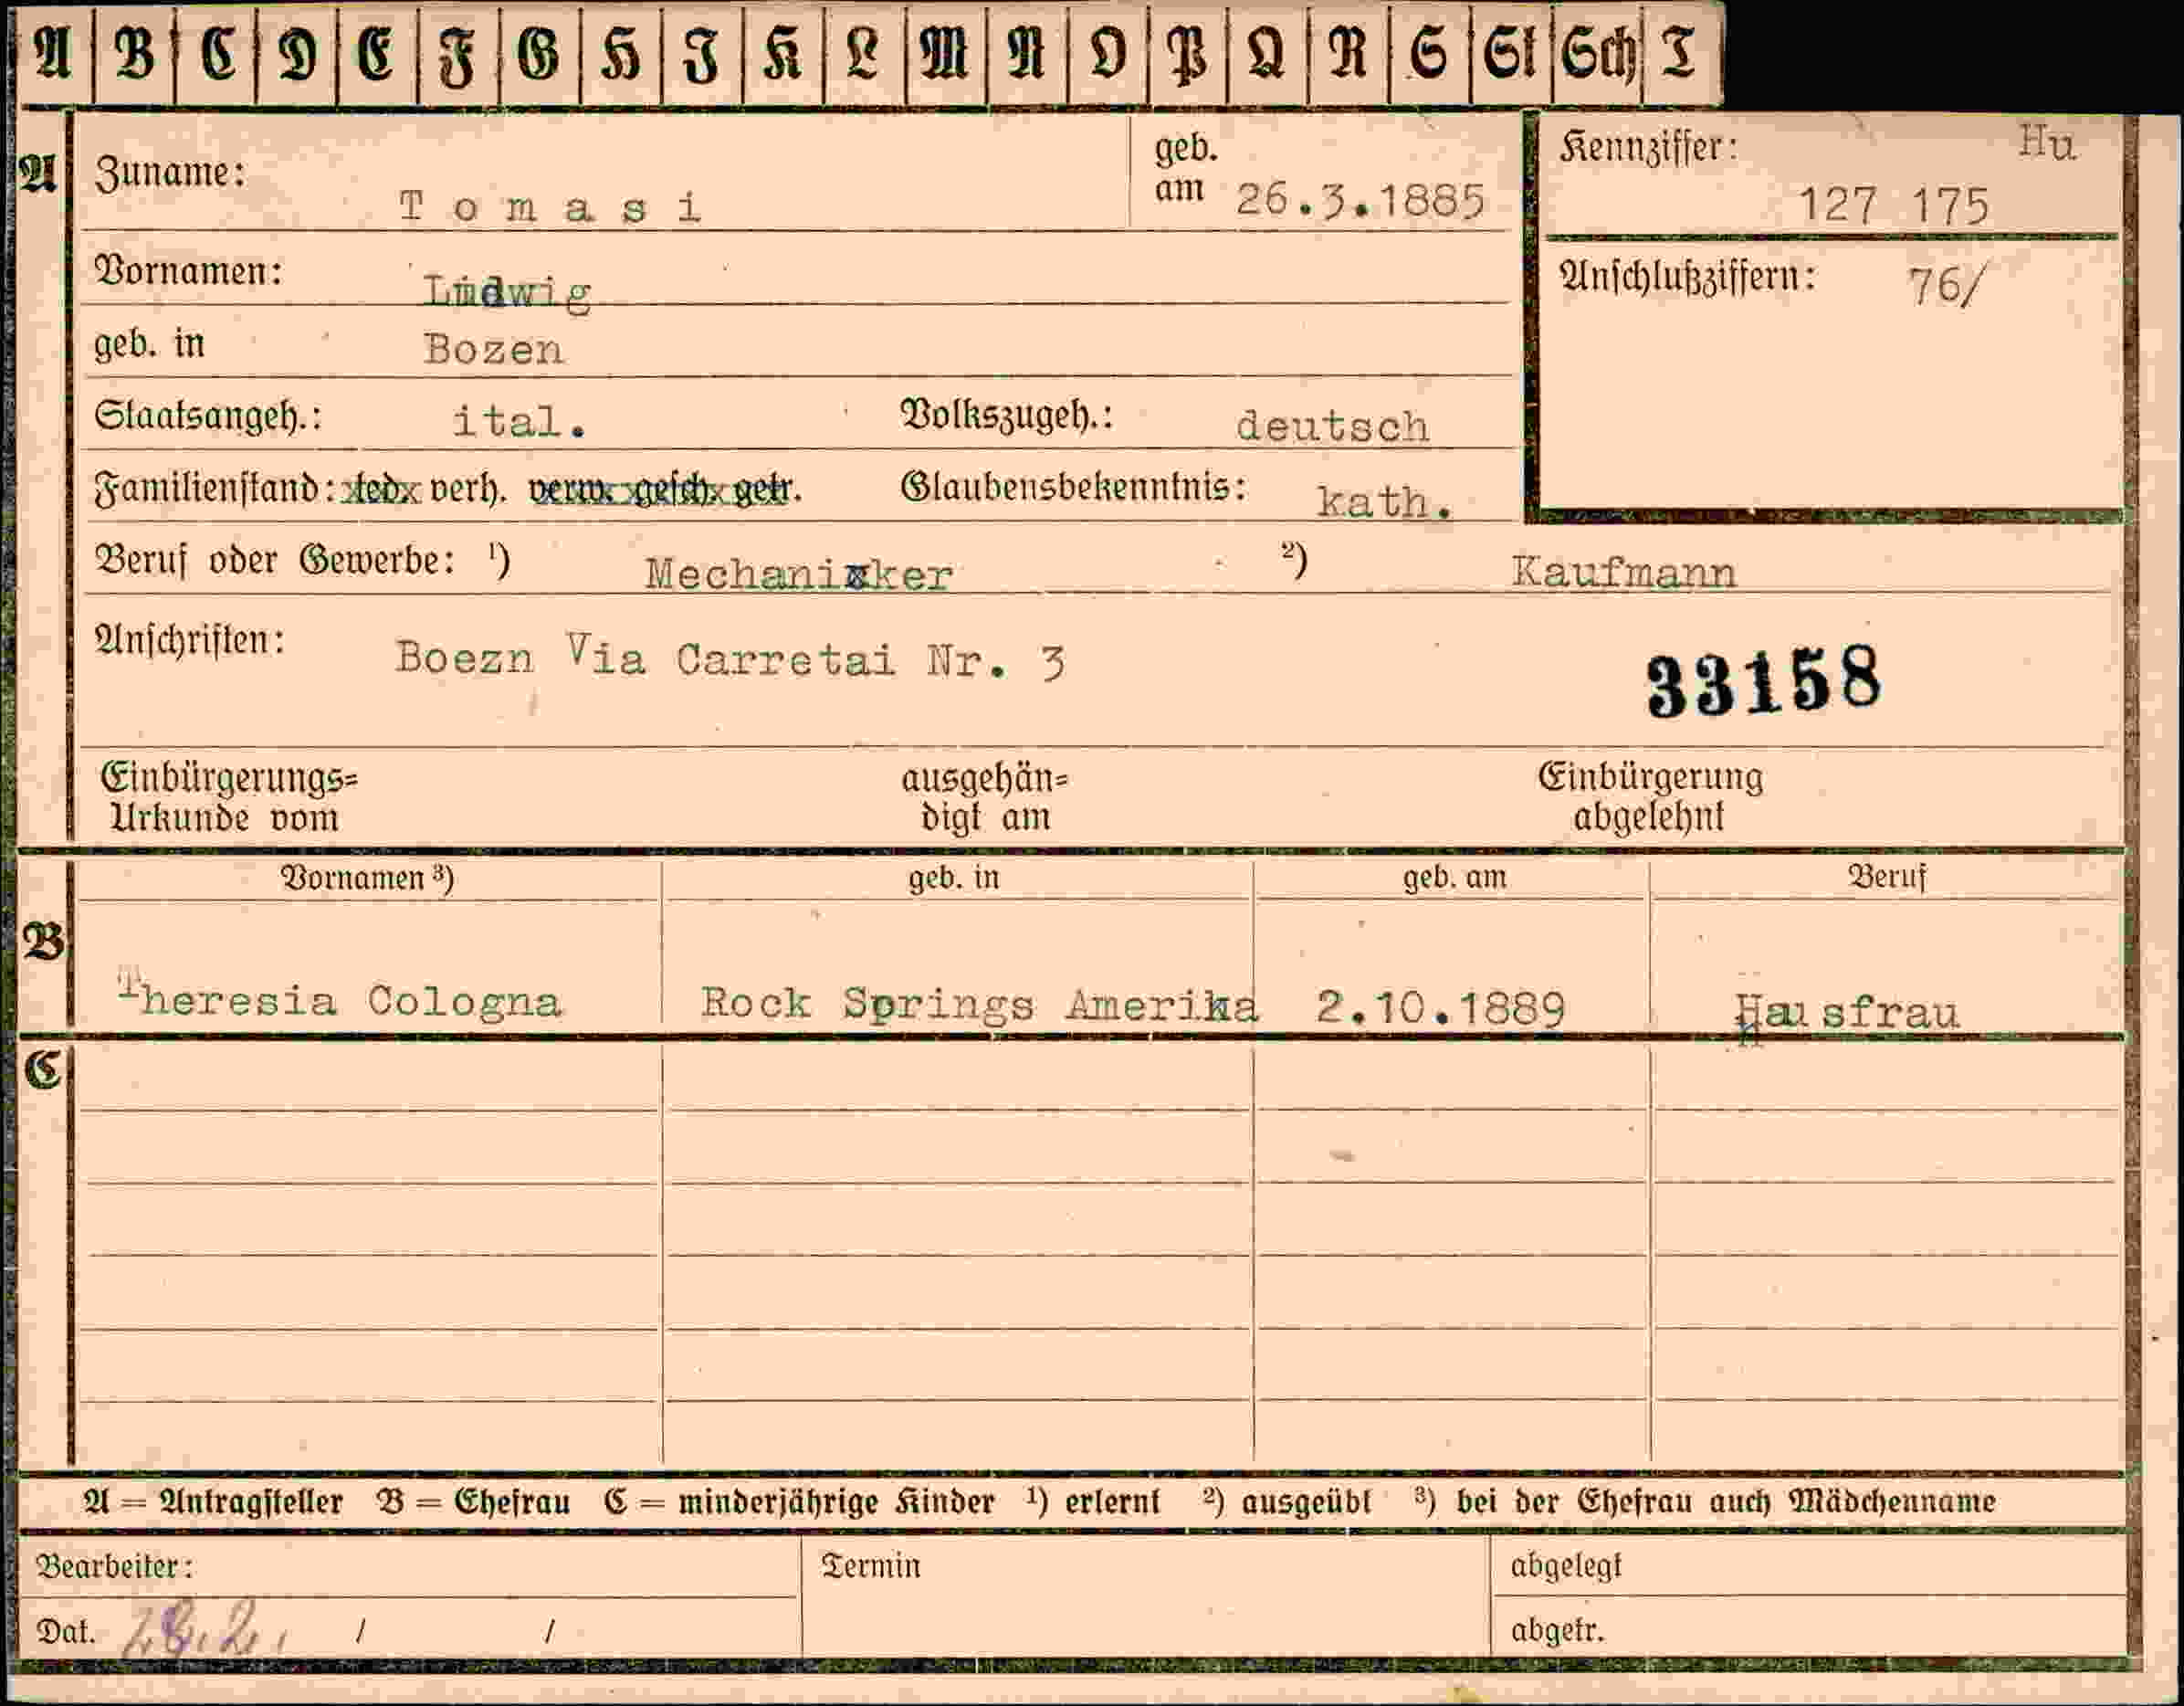2184x1706 pixels.
Task: Click the Familienstand label
Action: [x=214, y=489]
